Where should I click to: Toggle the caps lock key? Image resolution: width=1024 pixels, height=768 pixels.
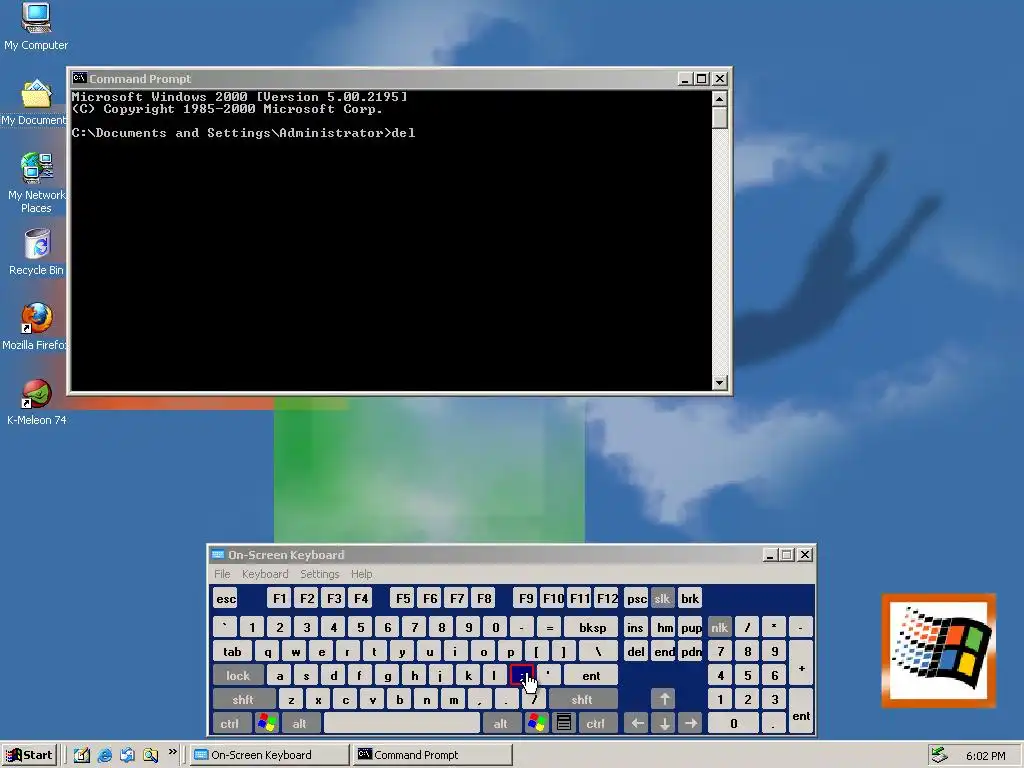[x=238, y=676]
